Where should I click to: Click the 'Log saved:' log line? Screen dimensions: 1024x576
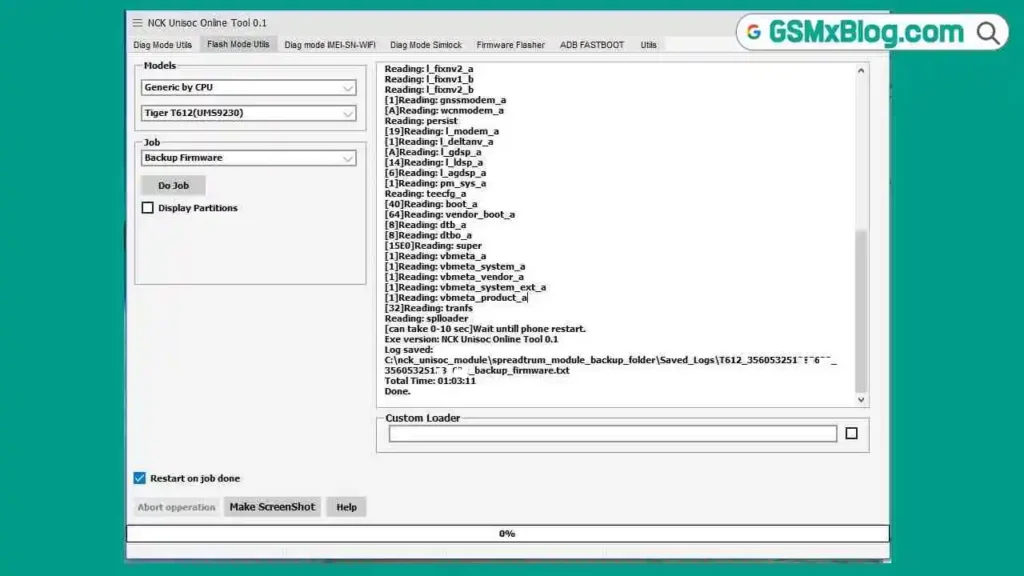pyautogui.click(x=408, y=350)
